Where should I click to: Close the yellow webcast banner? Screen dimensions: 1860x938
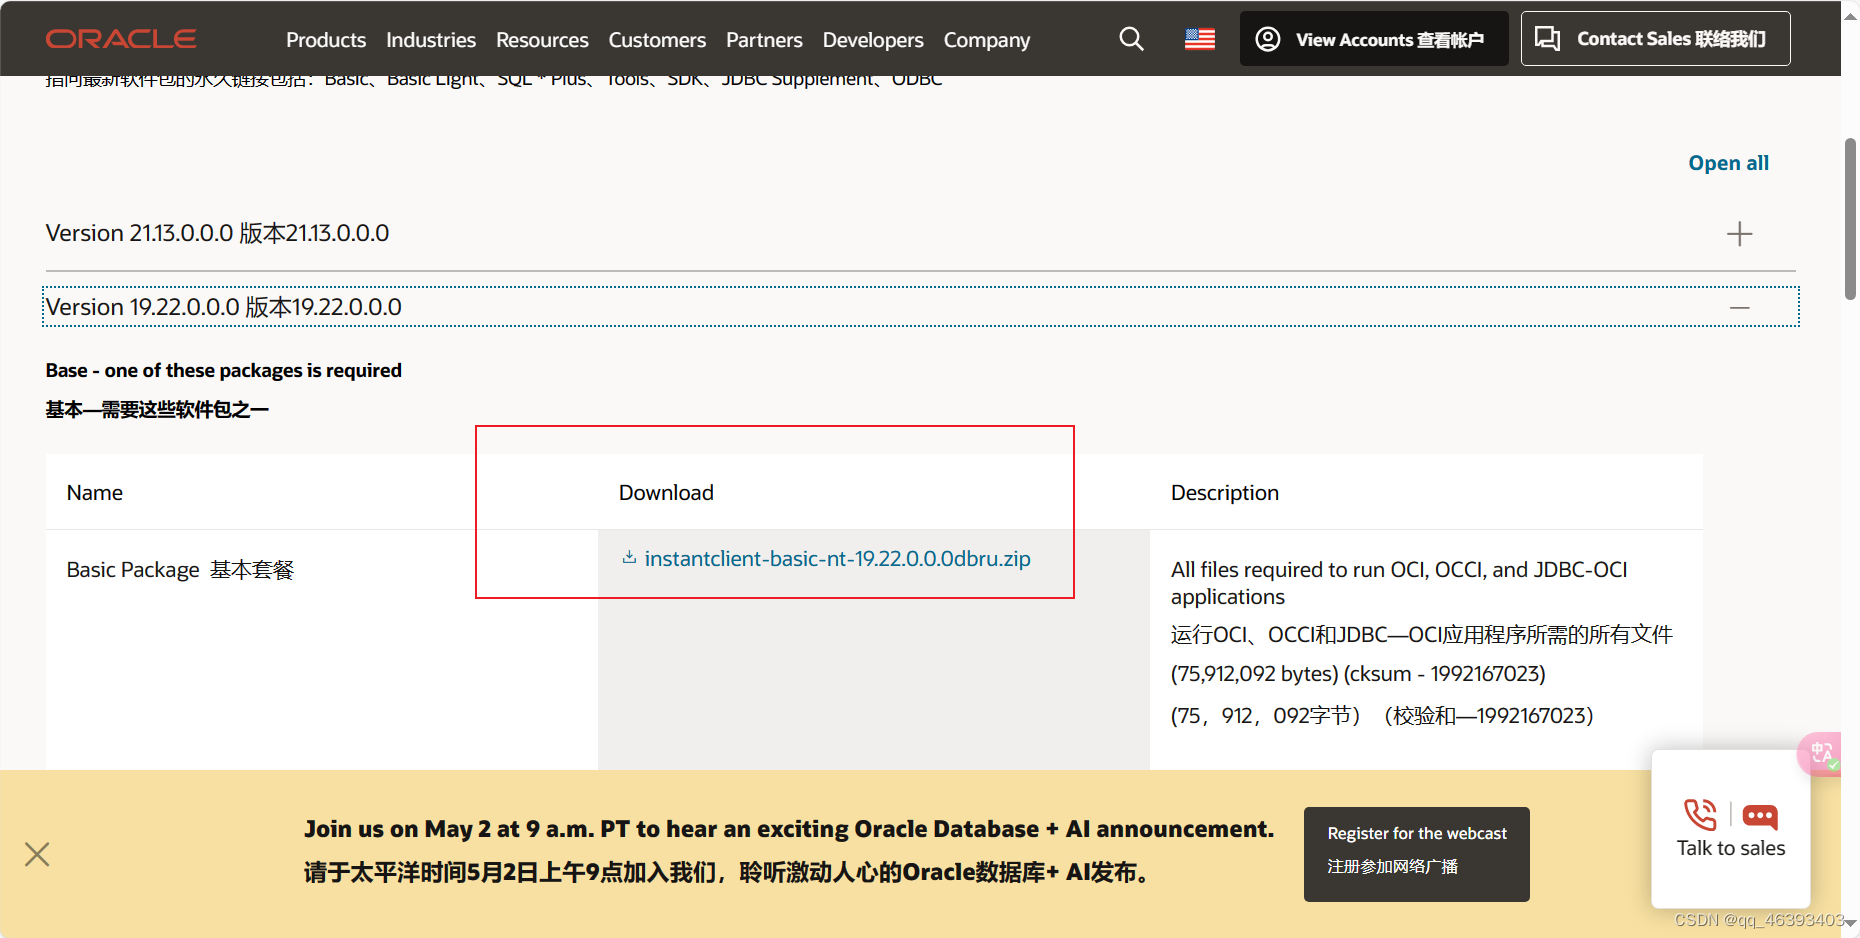coord(37,854)
